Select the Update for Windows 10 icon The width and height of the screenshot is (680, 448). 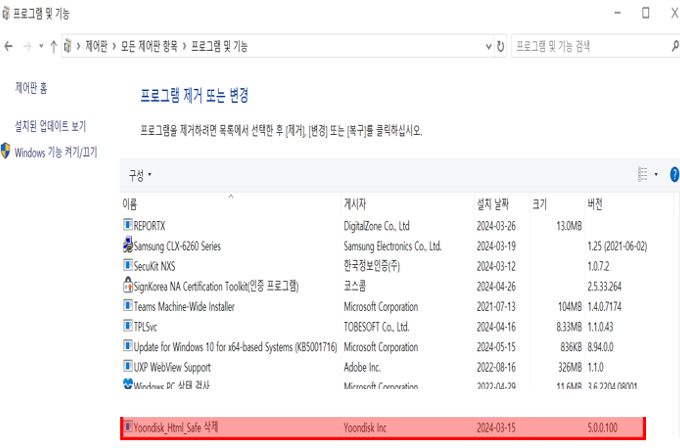pyautogui.click(x=128, y=345)
